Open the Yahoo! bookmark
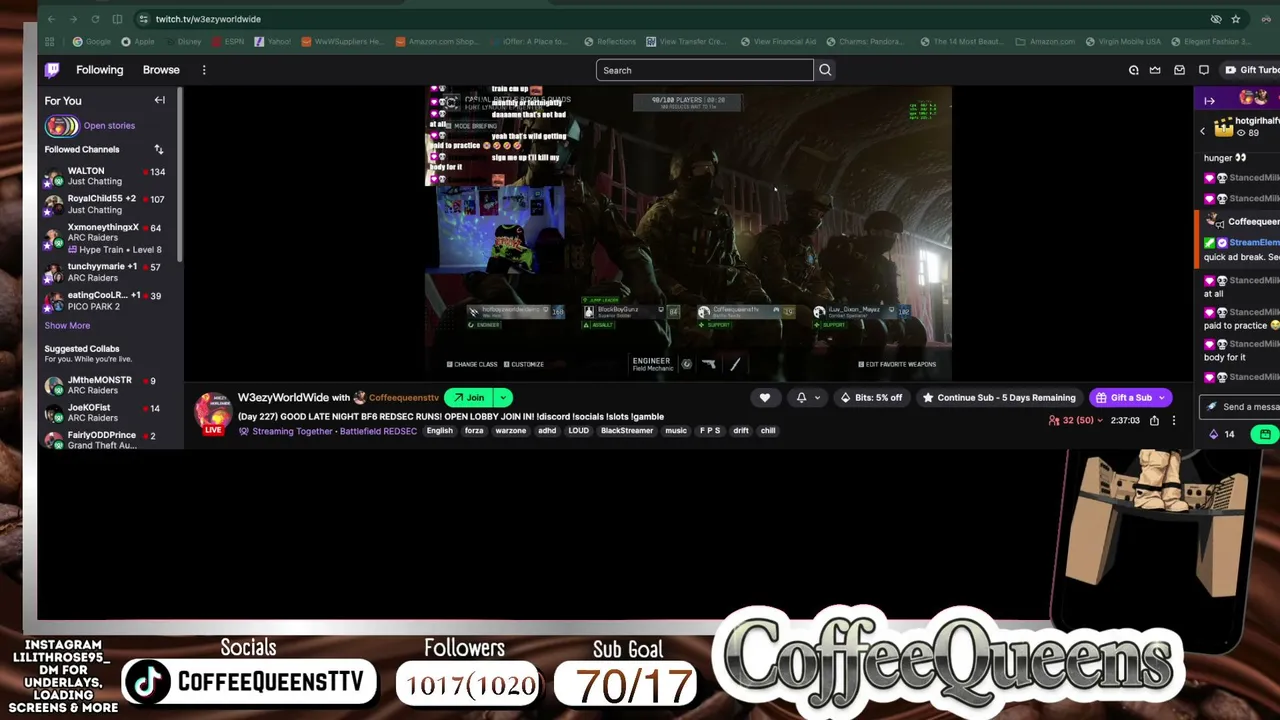 273,42
